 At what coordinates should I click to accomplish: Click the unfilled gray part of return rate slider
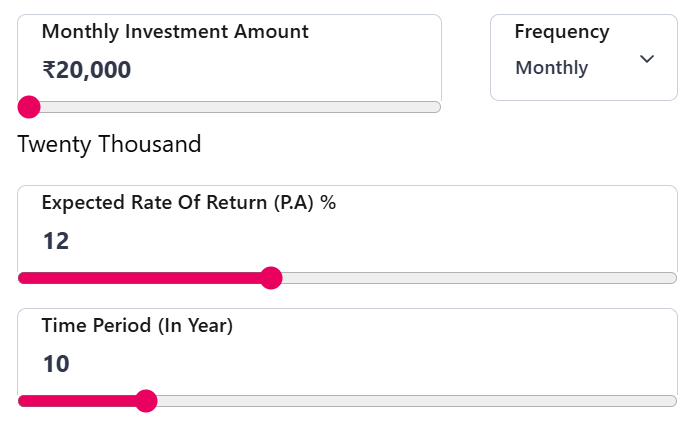(x=480, y=278)
